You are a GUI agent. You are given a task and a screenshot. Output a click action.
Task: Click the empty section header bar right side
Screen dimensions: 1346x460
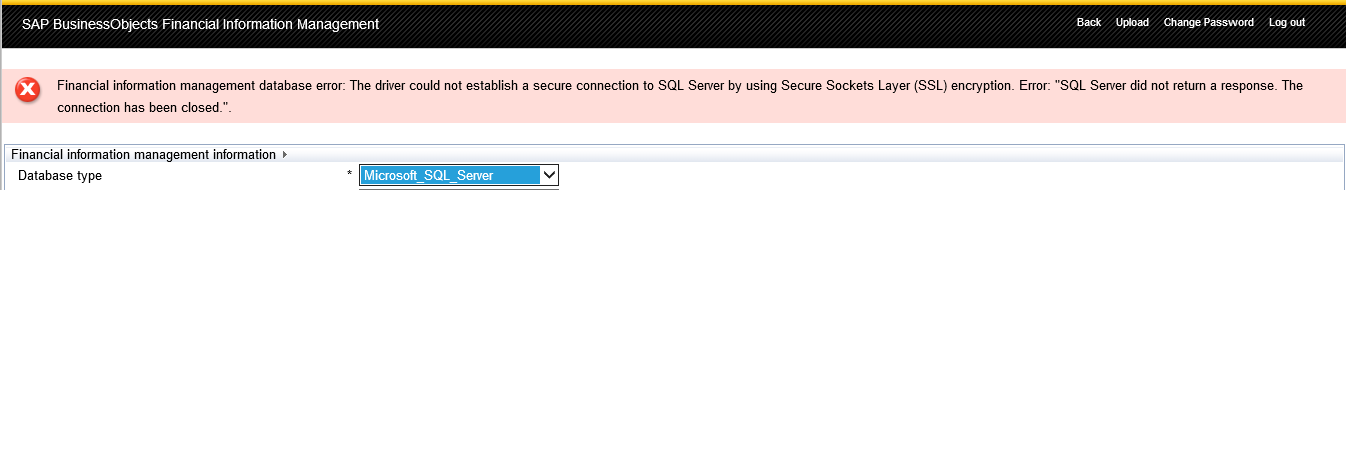point(900,155)
